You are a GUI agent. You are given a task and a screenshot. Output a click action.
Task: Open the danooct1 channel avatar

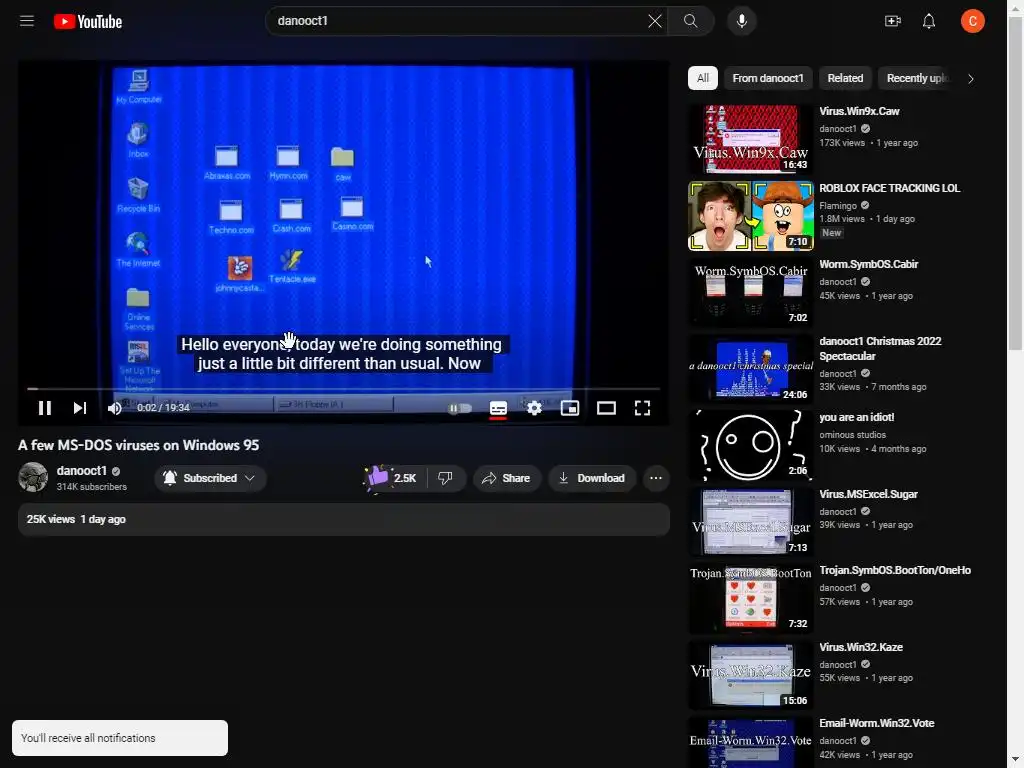point(33,477)
